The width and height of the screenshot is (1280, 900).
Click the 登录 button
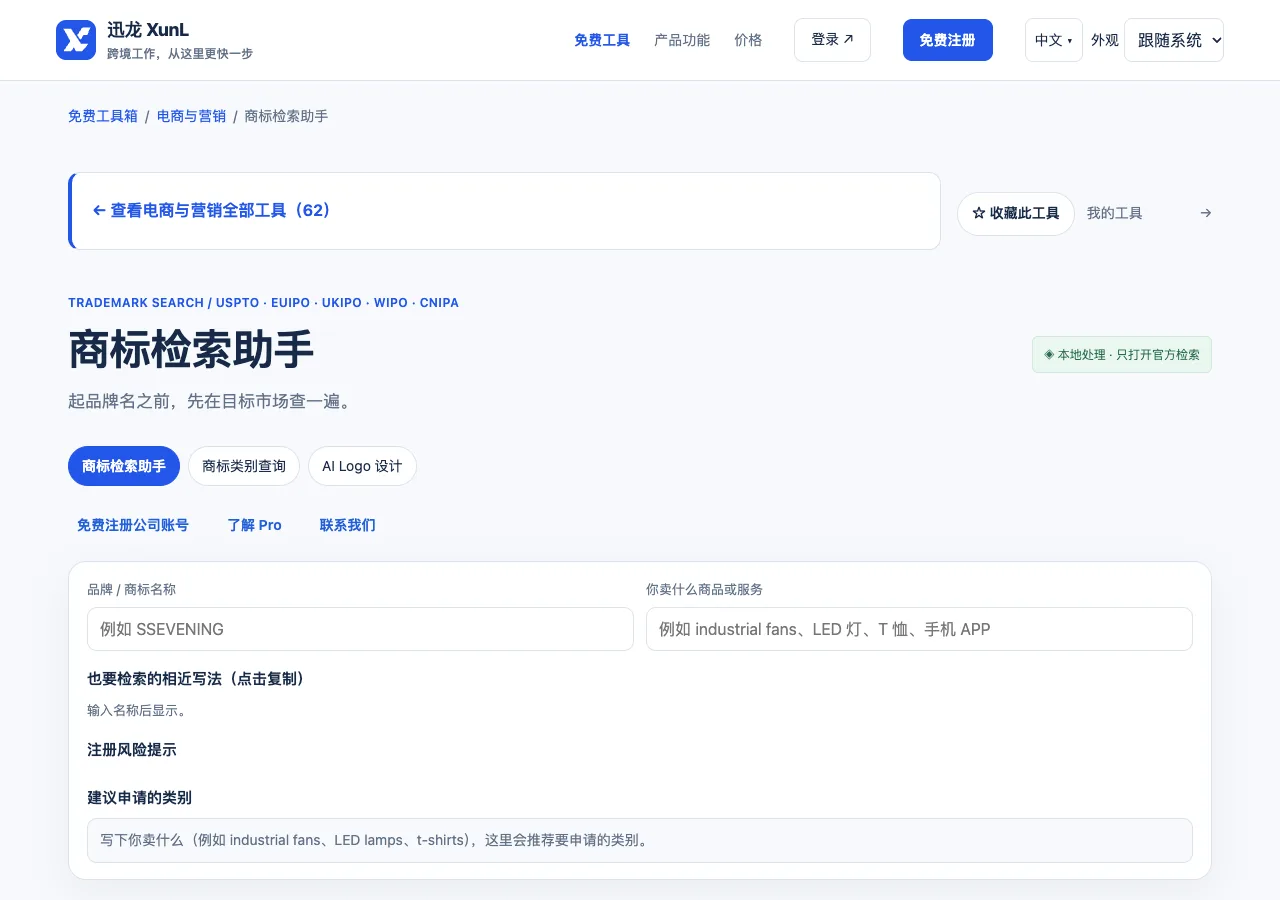pos(832,40)
